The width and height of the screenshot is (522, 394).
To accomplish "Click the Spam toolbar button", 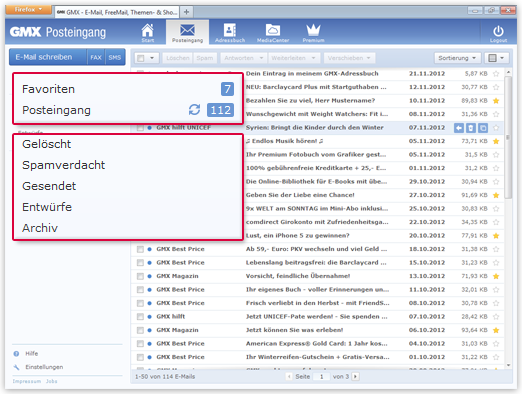I will 205,58.
